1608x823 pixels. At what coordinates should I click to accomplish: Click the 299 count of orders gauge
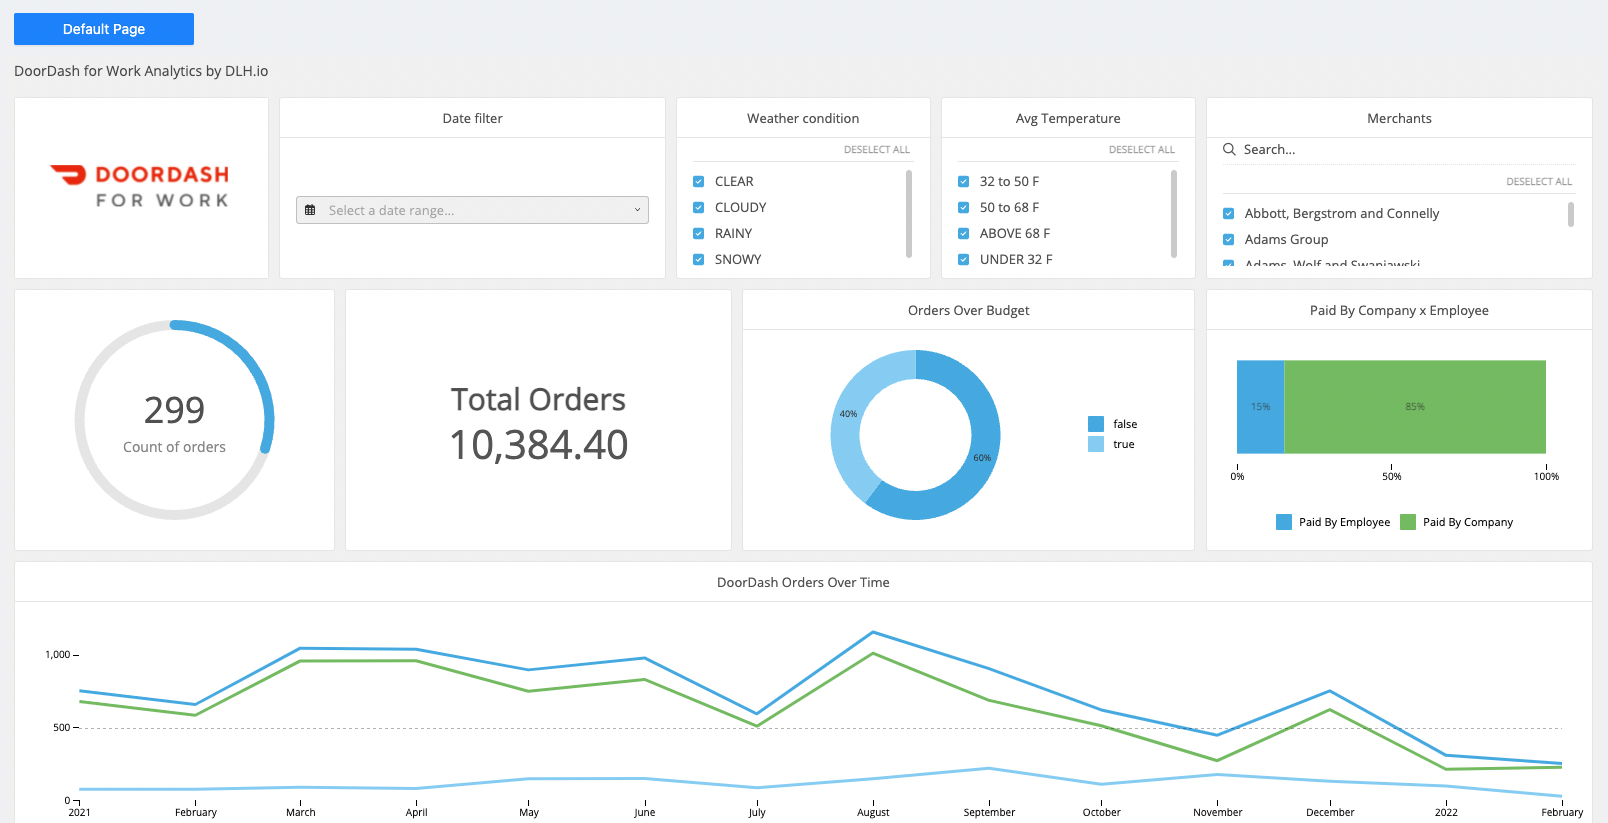coord(174,420)
